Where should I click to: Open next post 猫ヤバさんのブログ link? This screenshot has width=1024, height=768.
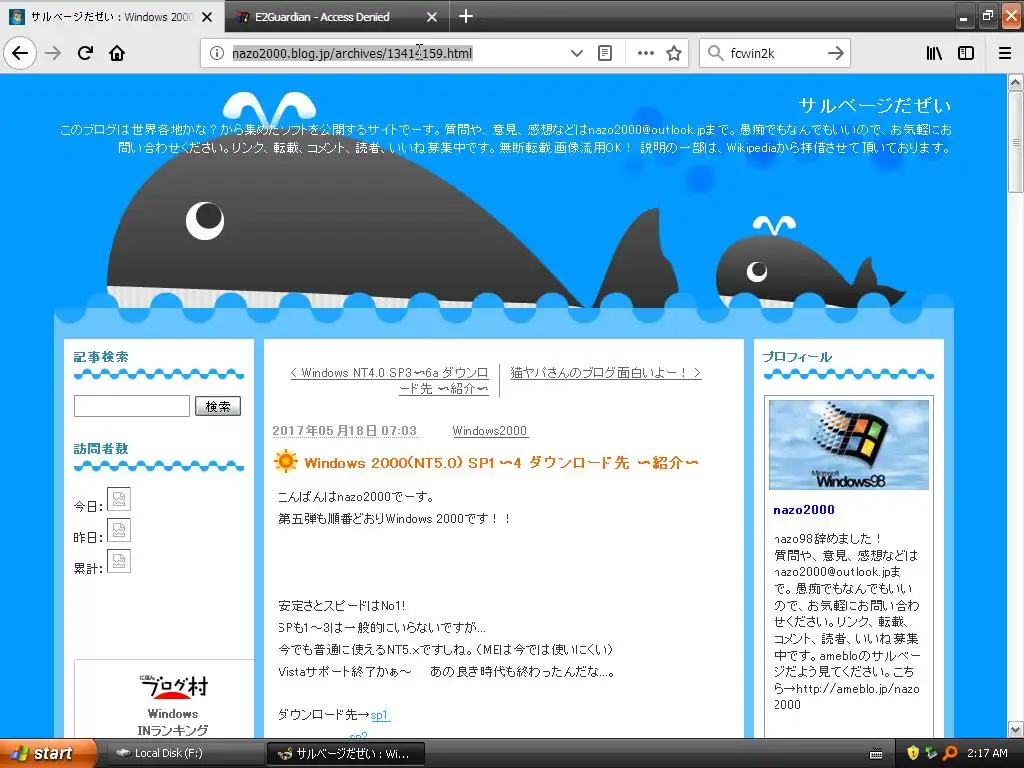(x=605, y=372)
